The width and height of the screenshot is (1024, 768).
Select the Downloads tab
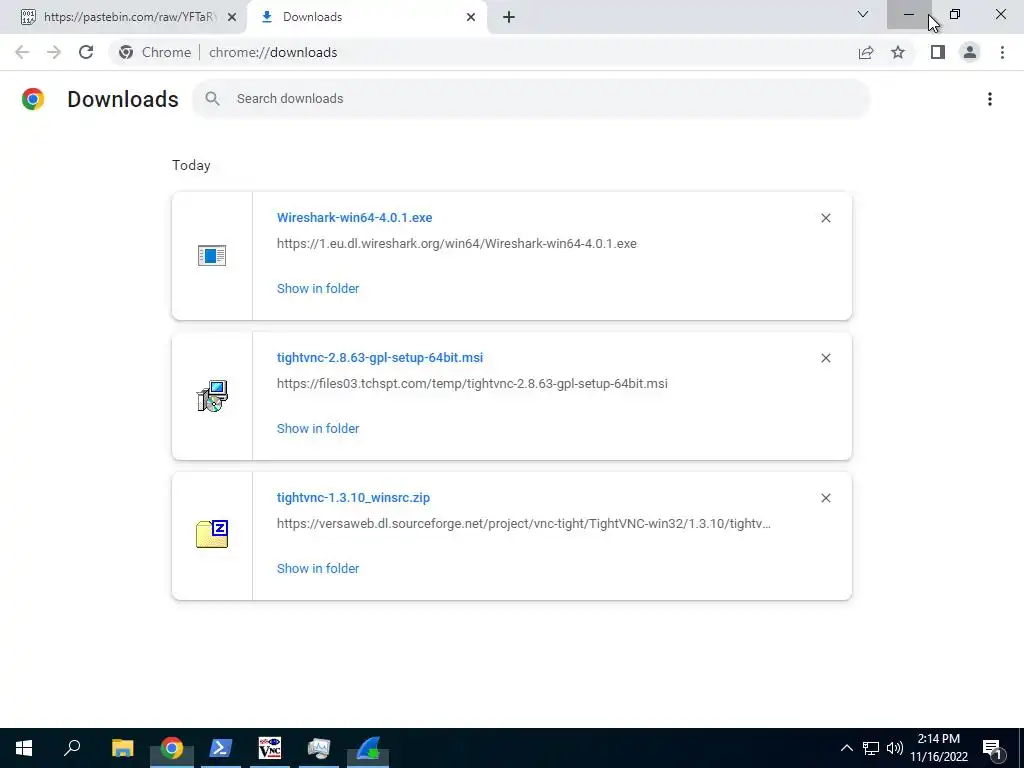coord(366,17)
